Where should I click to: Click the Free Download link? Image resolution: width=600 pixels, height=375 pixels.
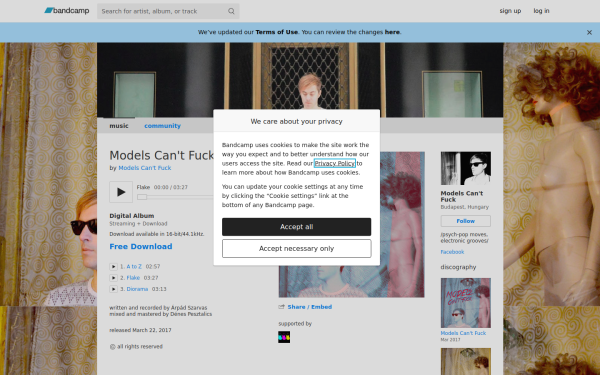point(141,246)
